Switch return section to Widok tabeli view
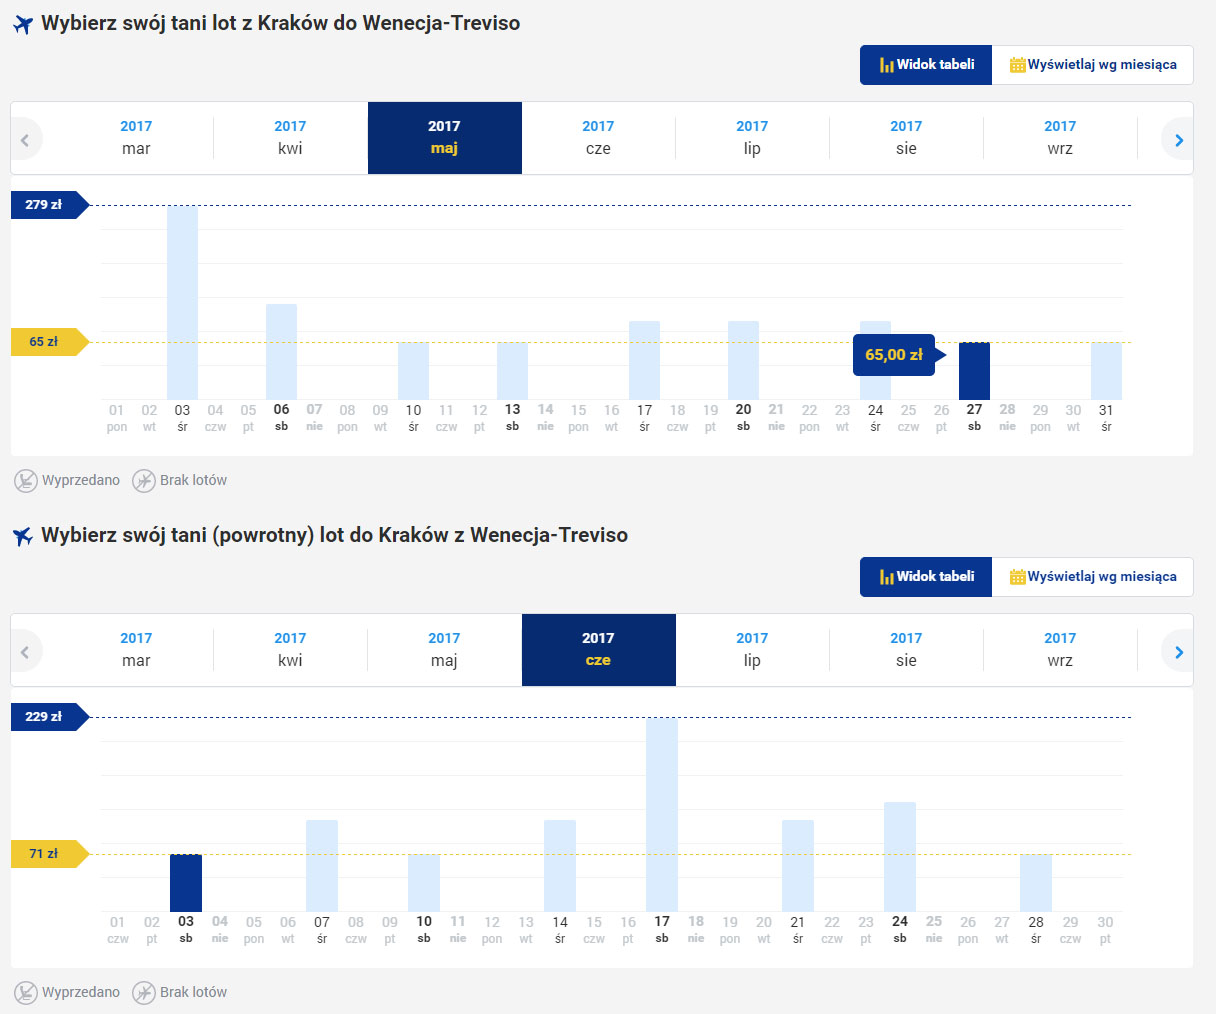 coord(926,577)
